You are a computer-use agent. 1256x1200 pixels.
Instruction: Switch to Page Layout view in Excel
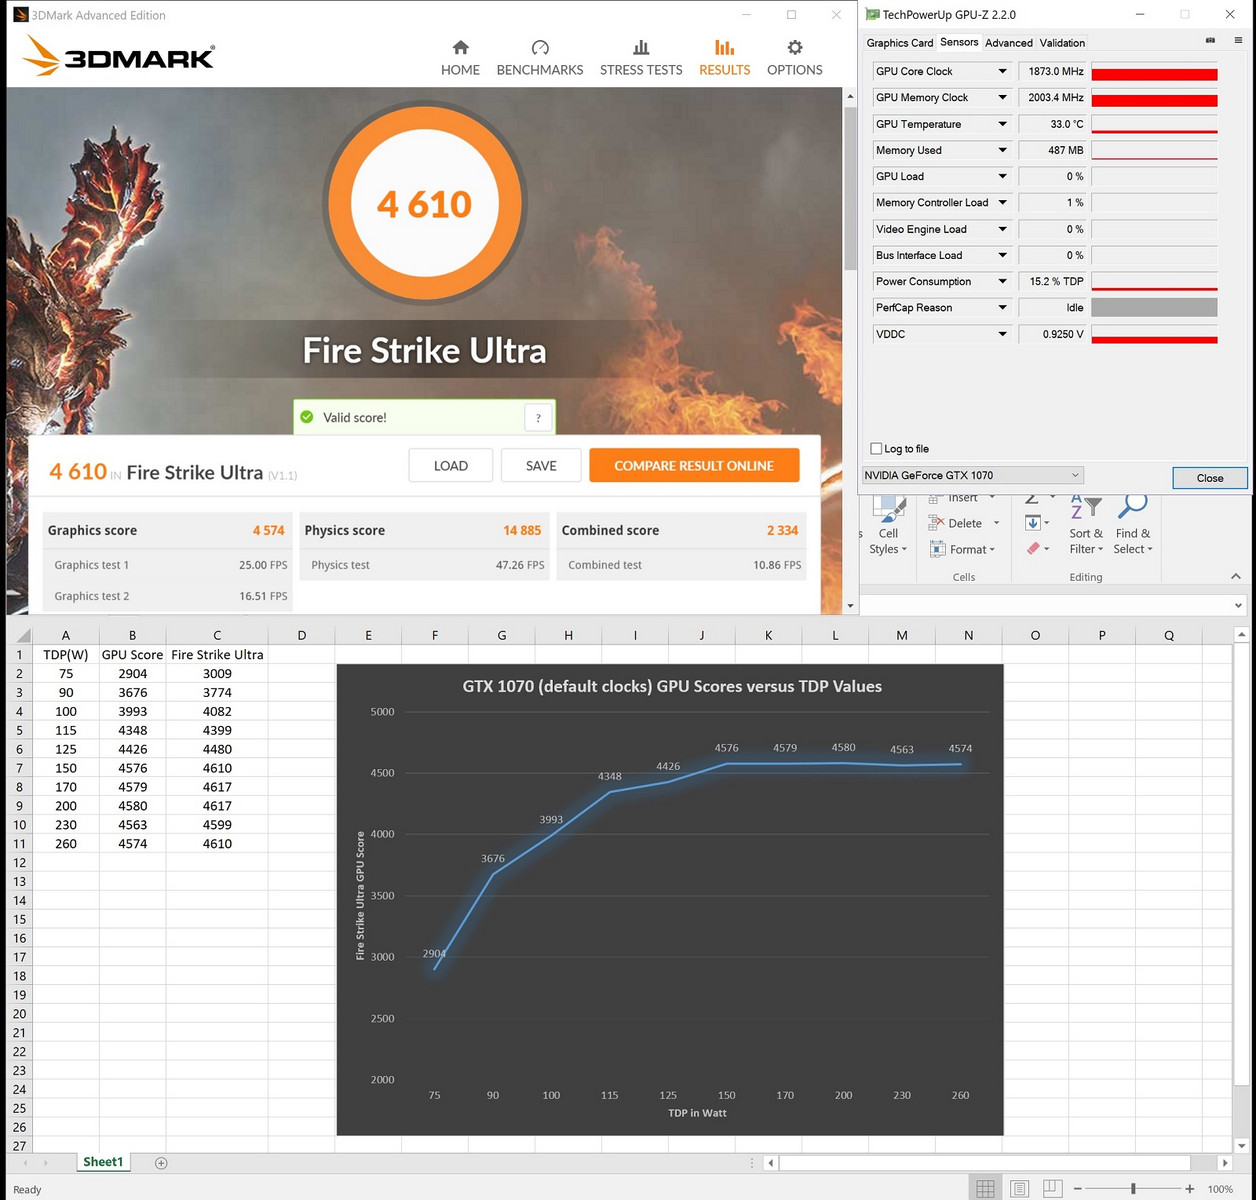click(1019, 1189)
